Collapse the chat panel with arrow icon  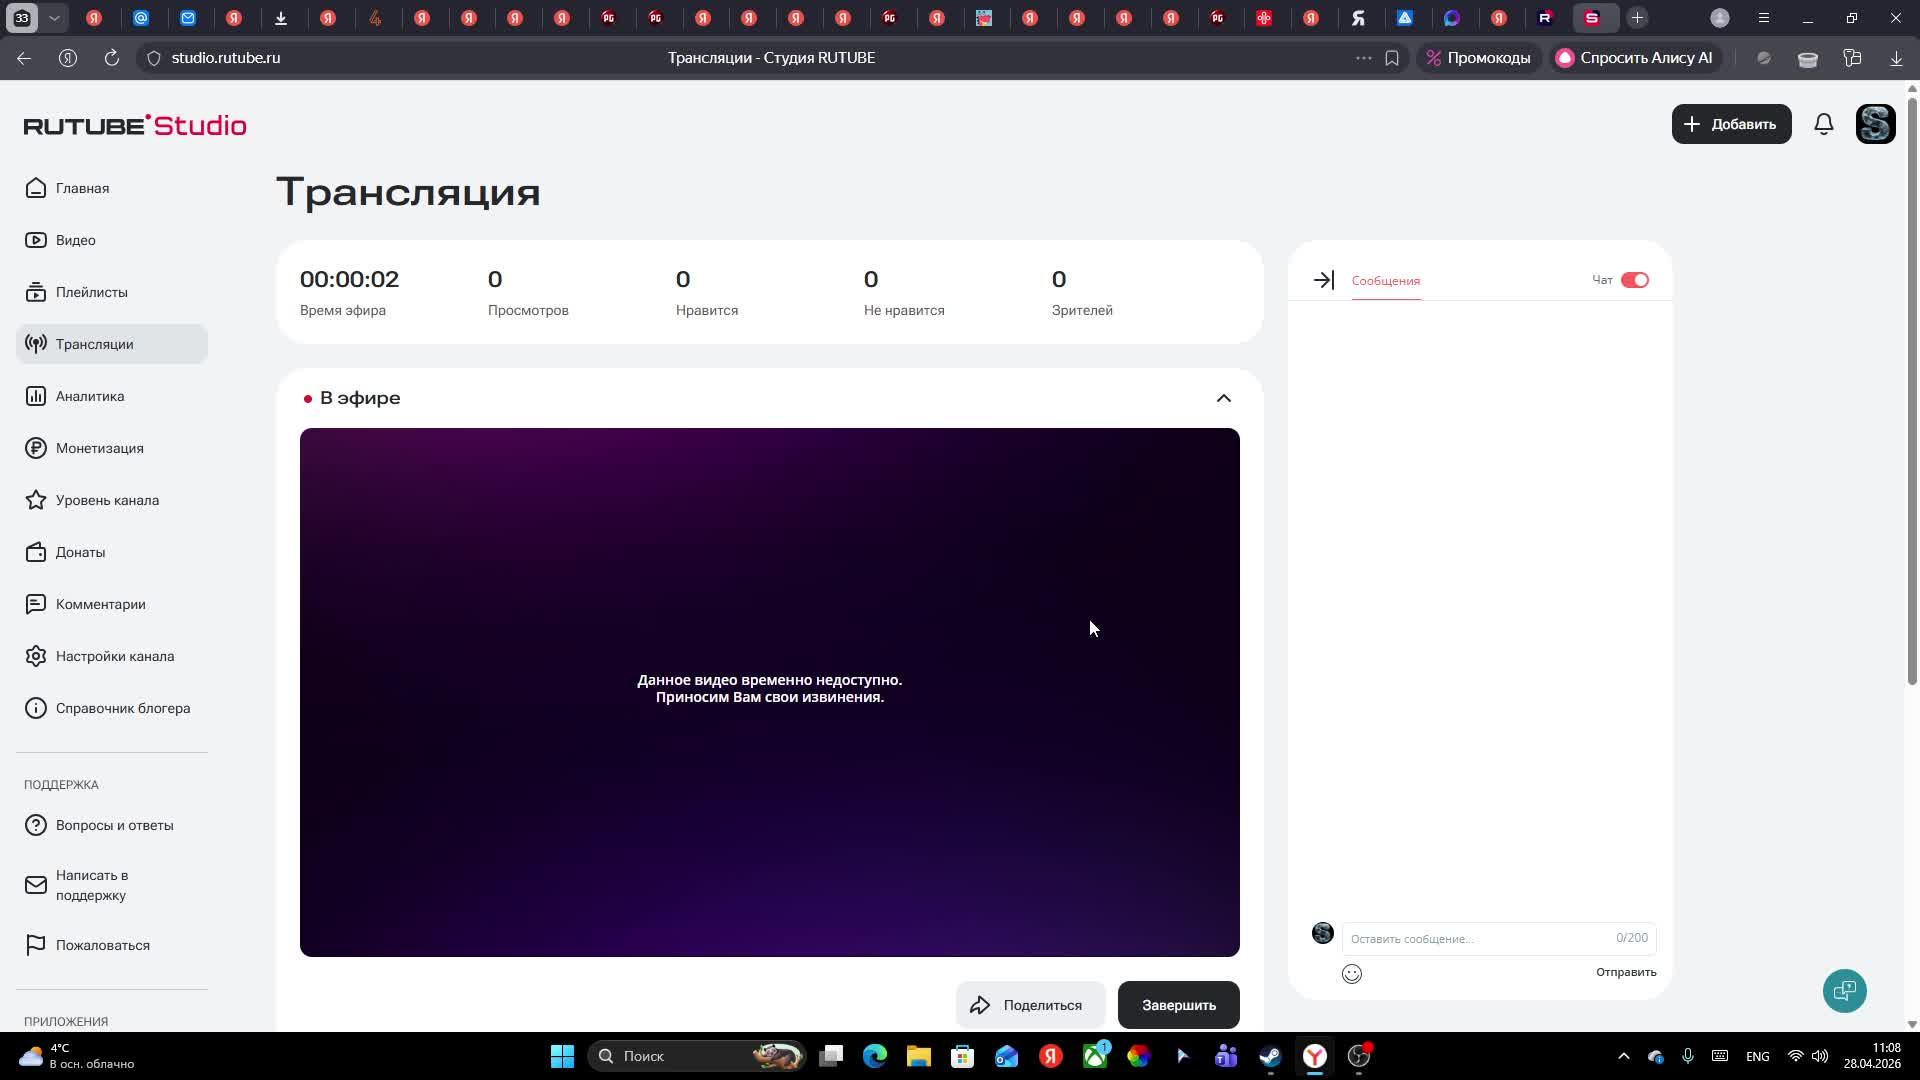coord(1323,280)
